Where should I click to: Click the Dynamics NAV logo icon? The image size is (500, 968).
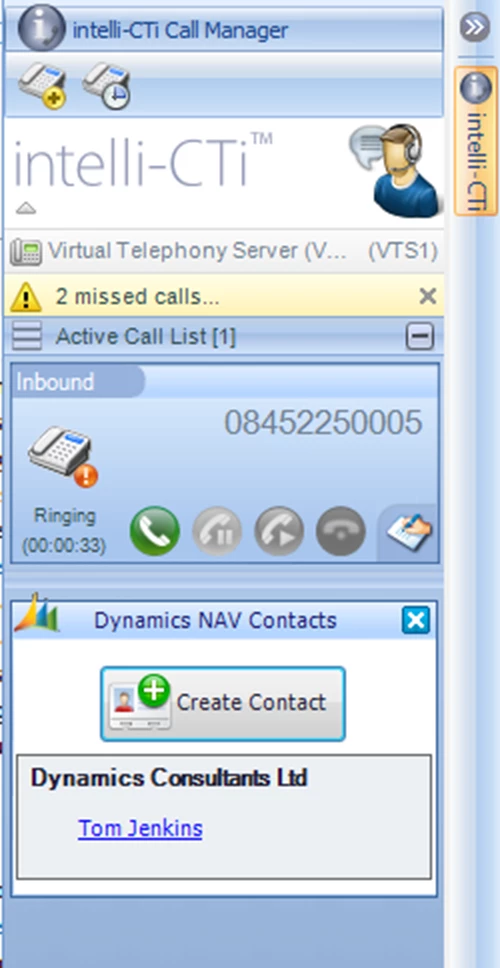pyautogui.click(x=37, y=614)
